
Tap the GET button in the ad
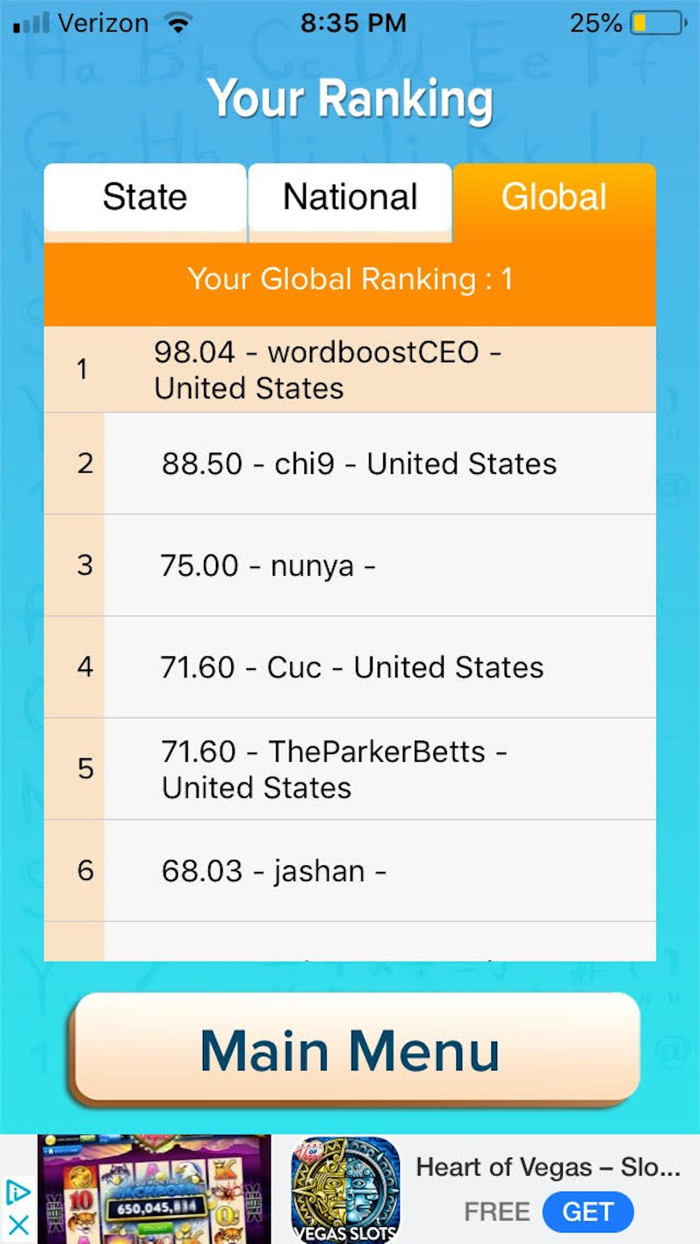click(x=588, y=1211)
